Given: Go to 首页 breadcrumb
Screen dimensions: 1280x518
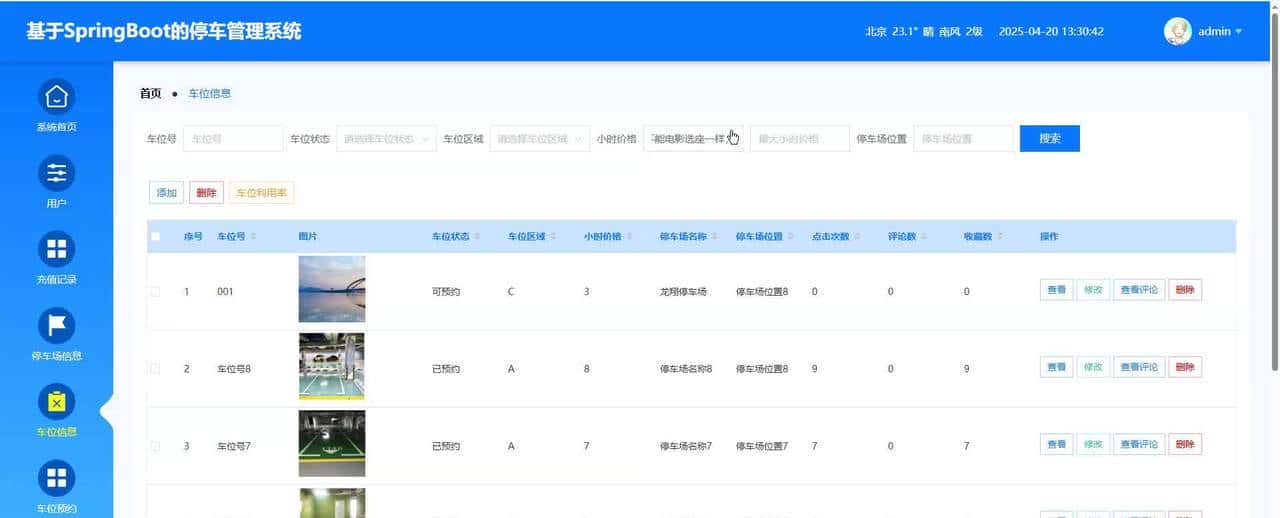Looking at the screenshot, I should click(150, 93).
